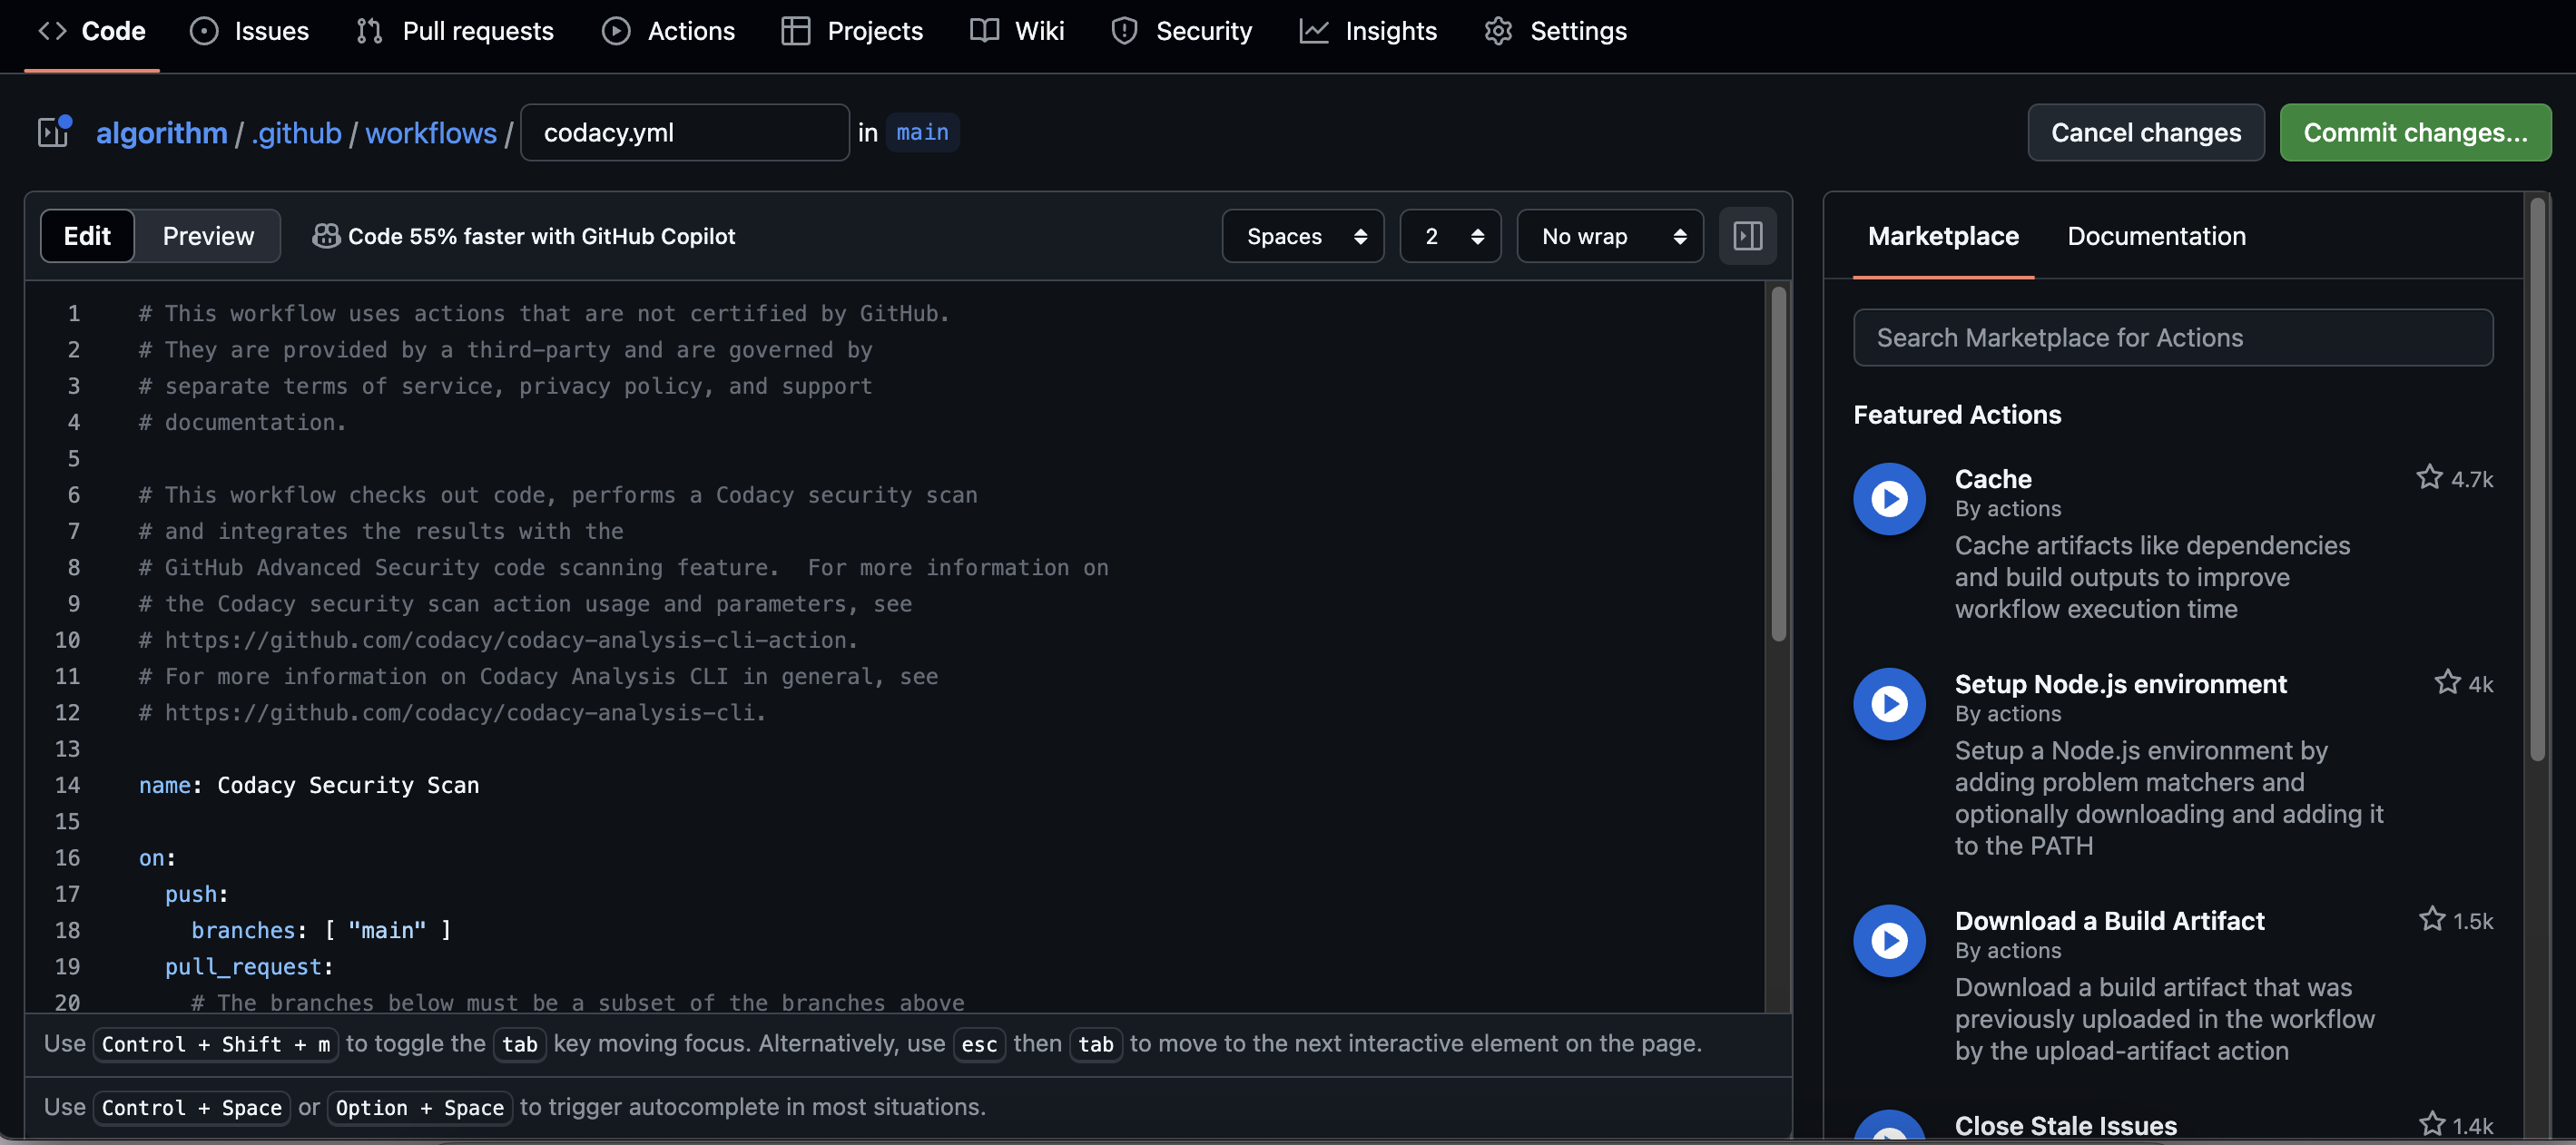Click the Cache action play icon
Viewport: 2576px width, 1145px height.
click(1888, 498)
